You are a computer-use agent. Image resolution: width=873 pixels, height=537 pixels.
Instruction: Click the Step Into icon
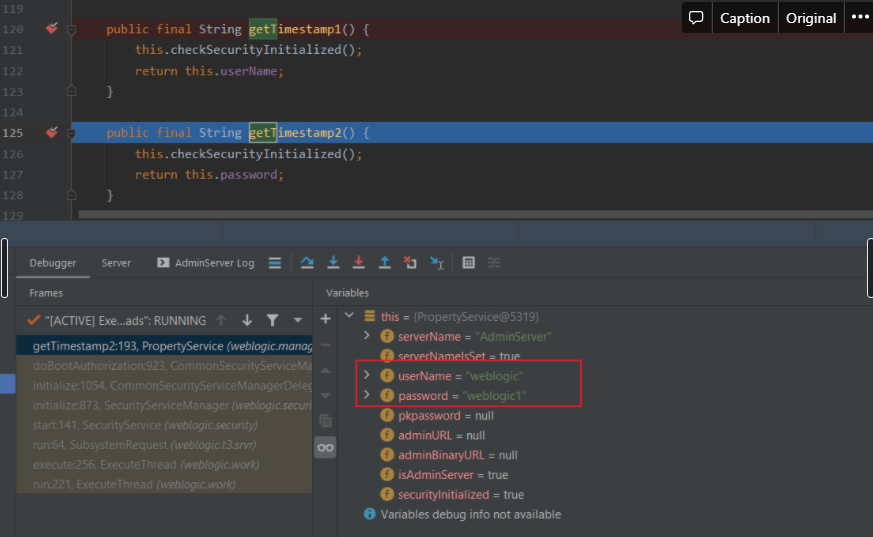tap(333, 263)
